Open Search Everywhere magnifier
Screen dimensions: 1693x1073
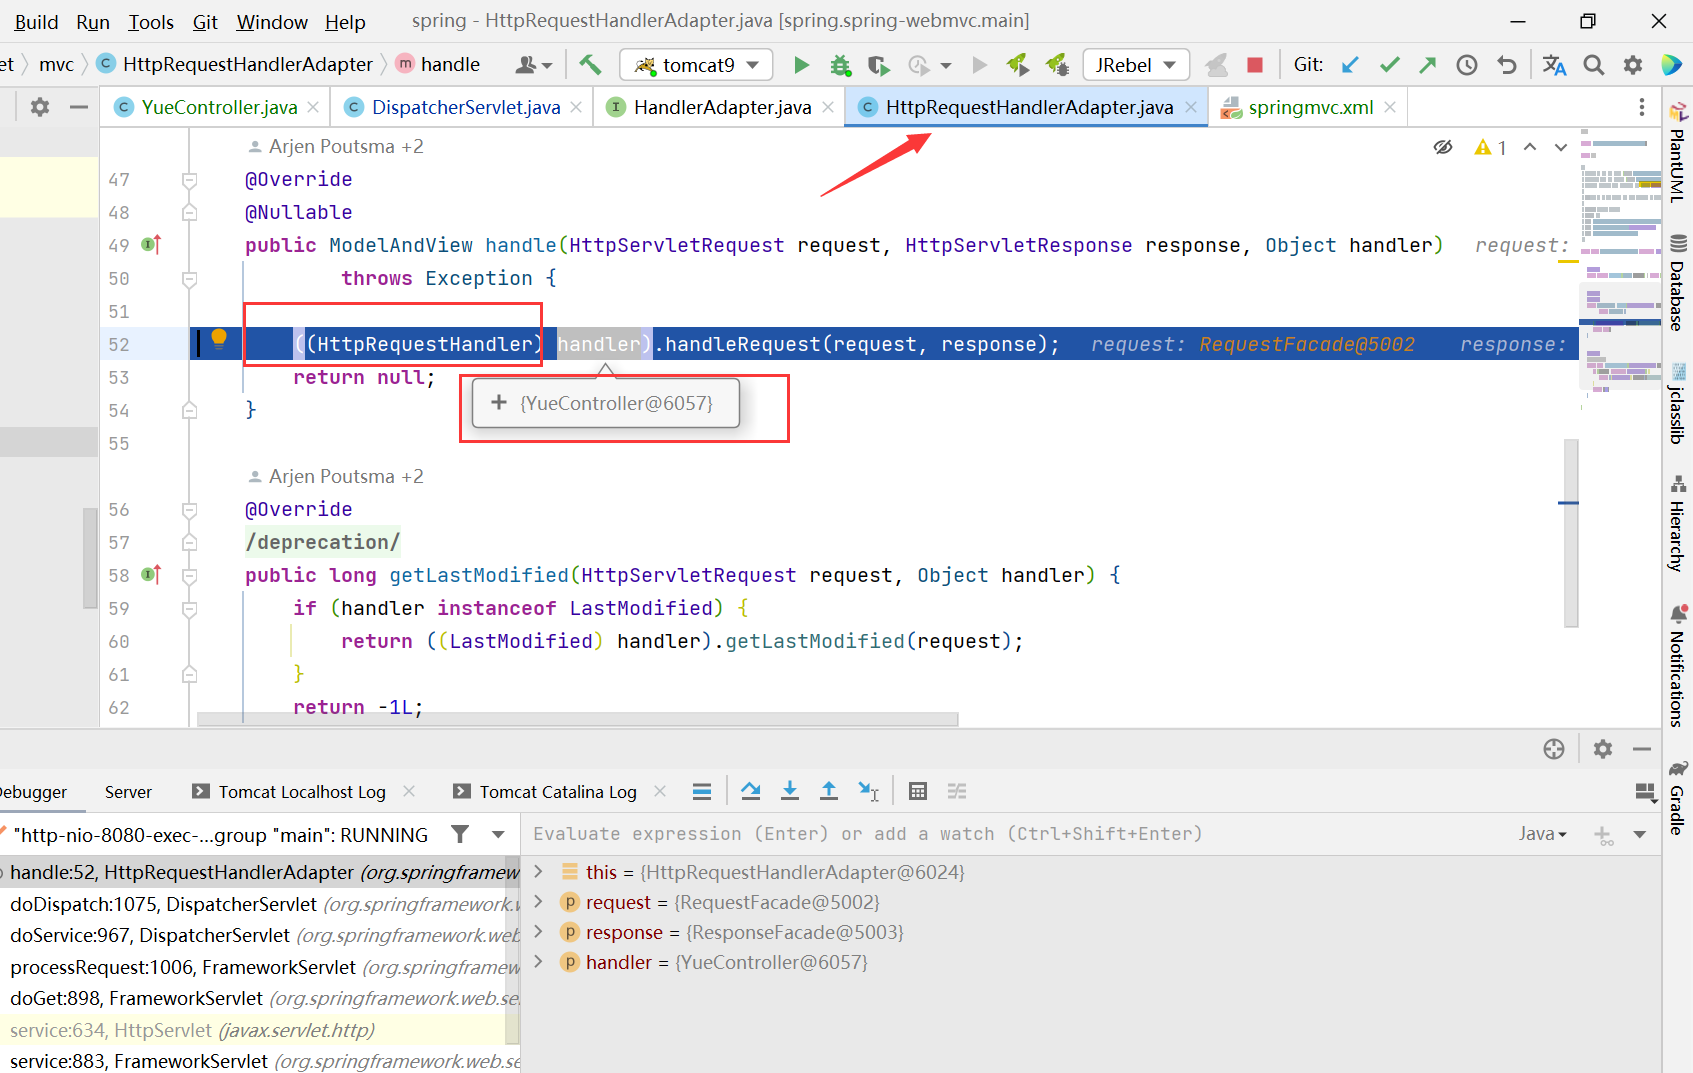pos(1594,65)
